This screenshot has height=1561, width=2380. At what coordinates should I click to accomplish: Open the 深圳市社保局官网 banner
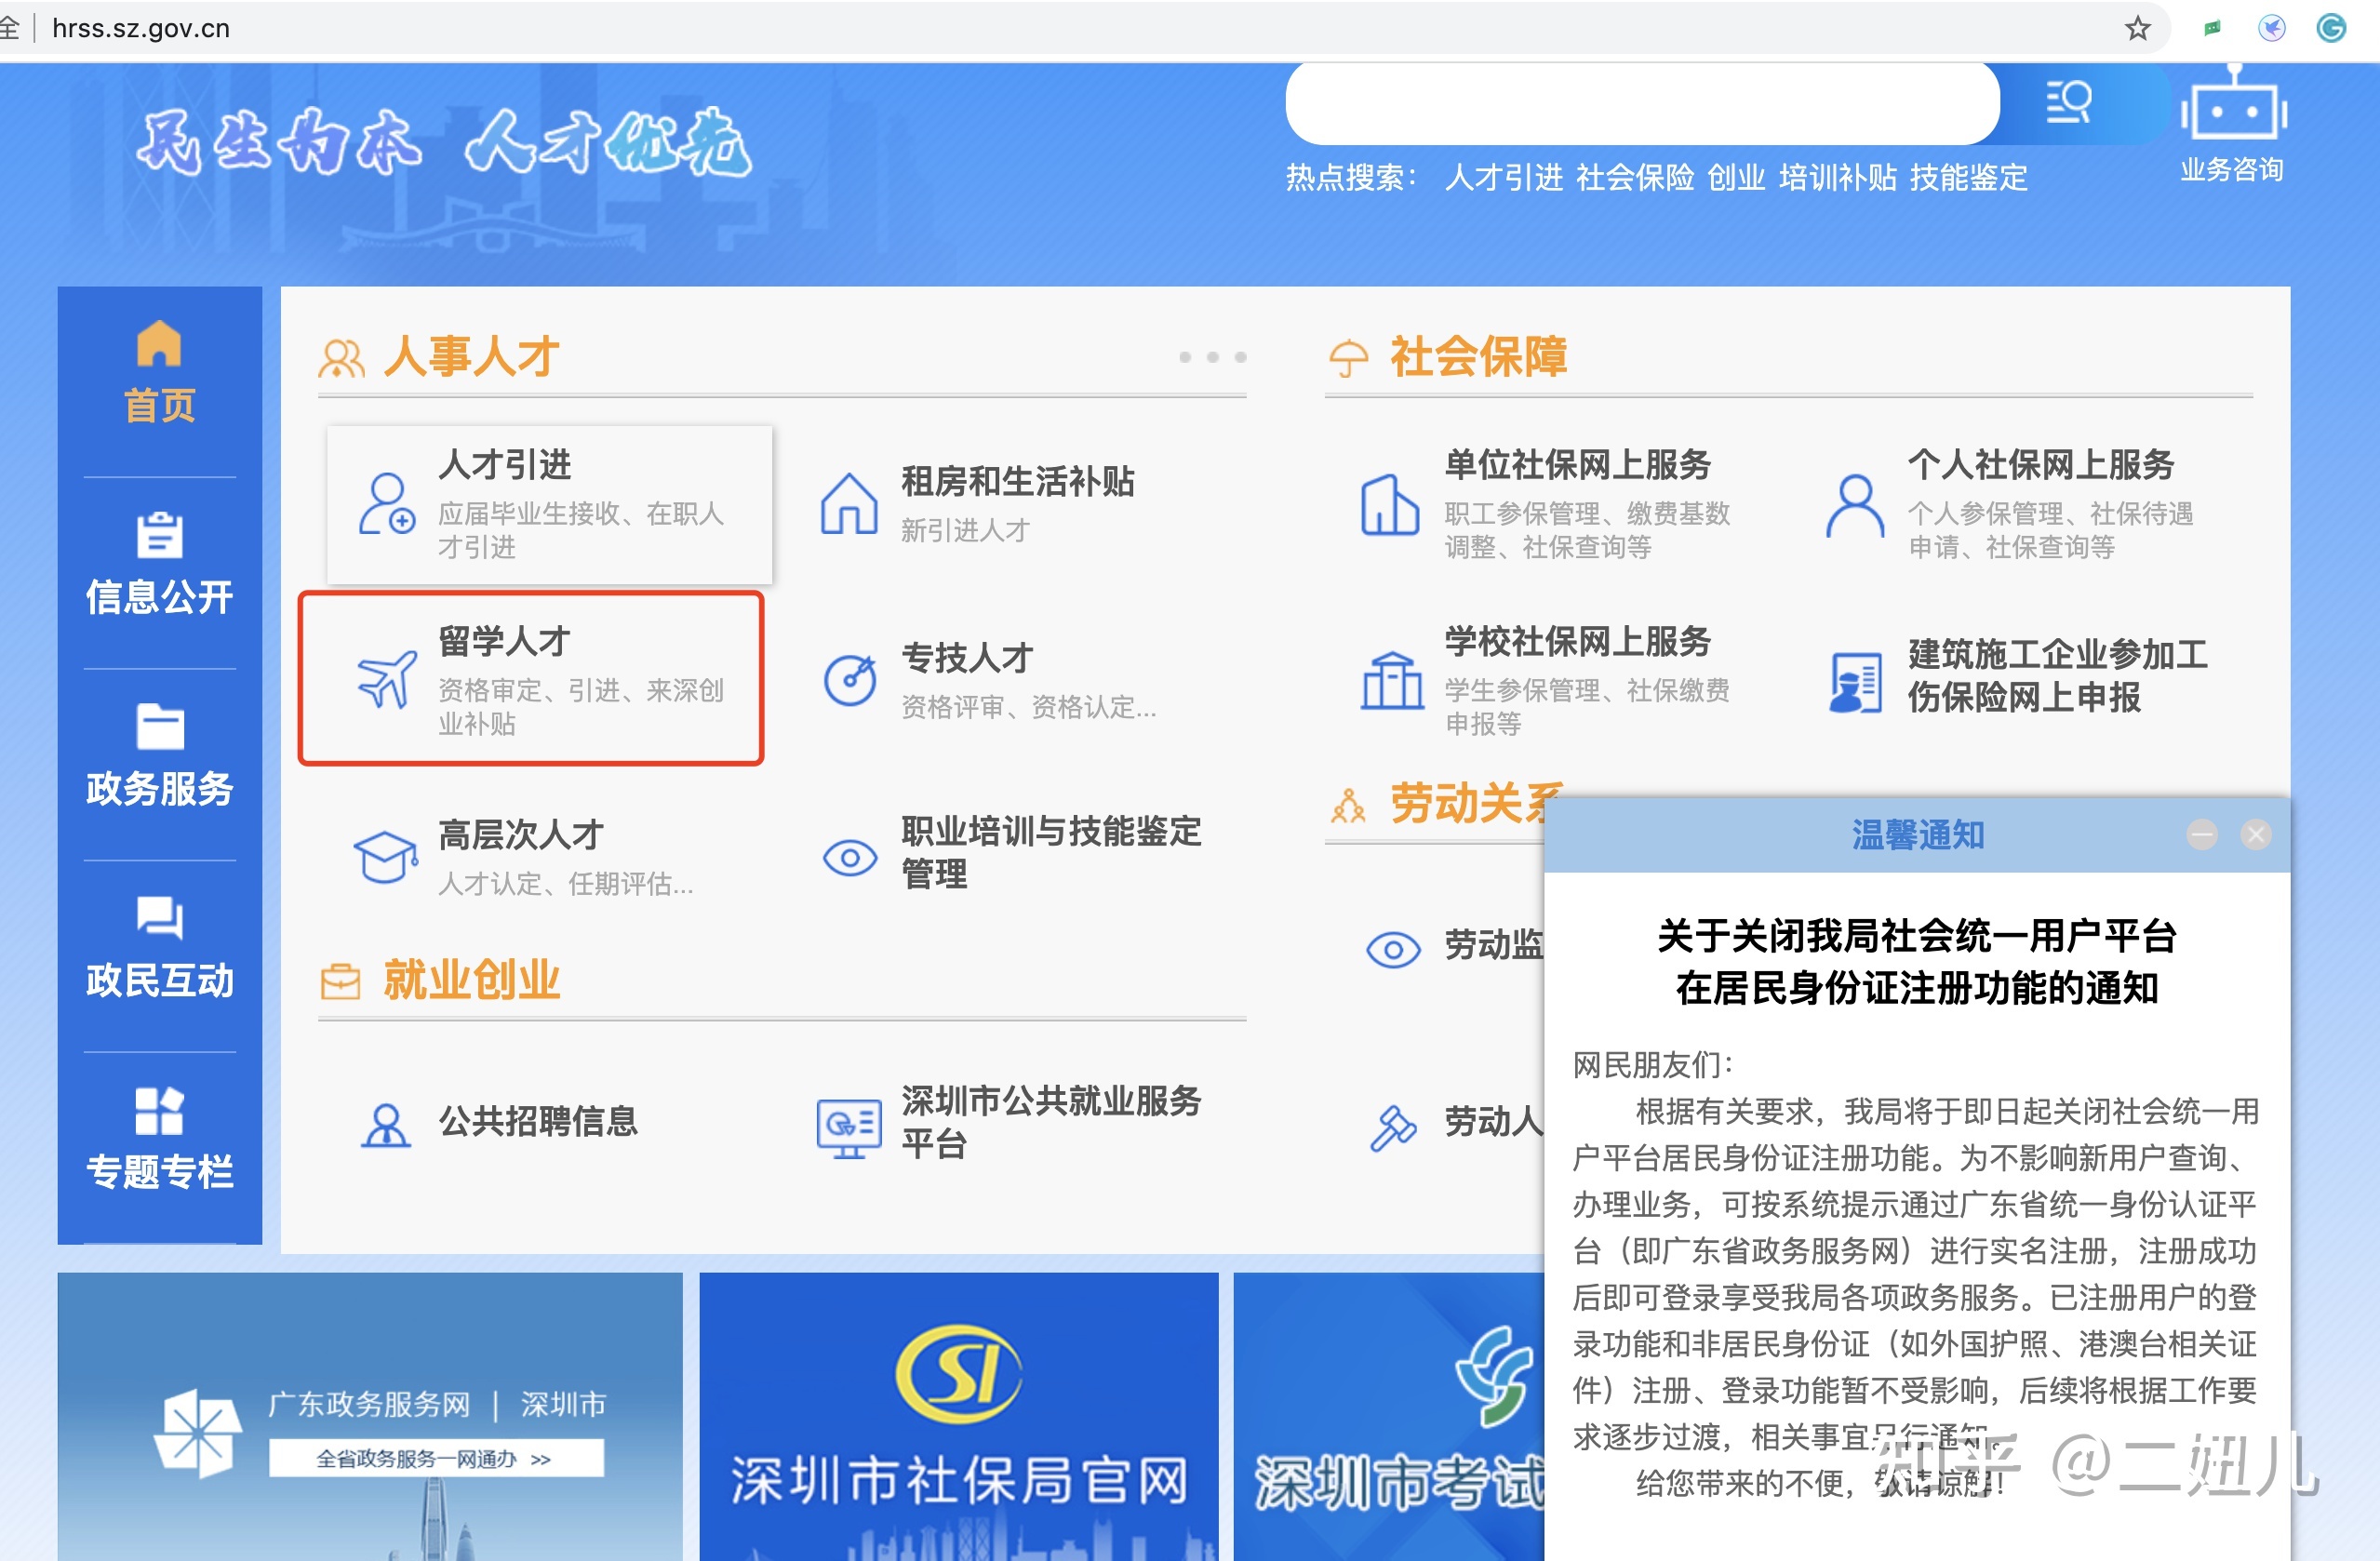[959, 1416]
